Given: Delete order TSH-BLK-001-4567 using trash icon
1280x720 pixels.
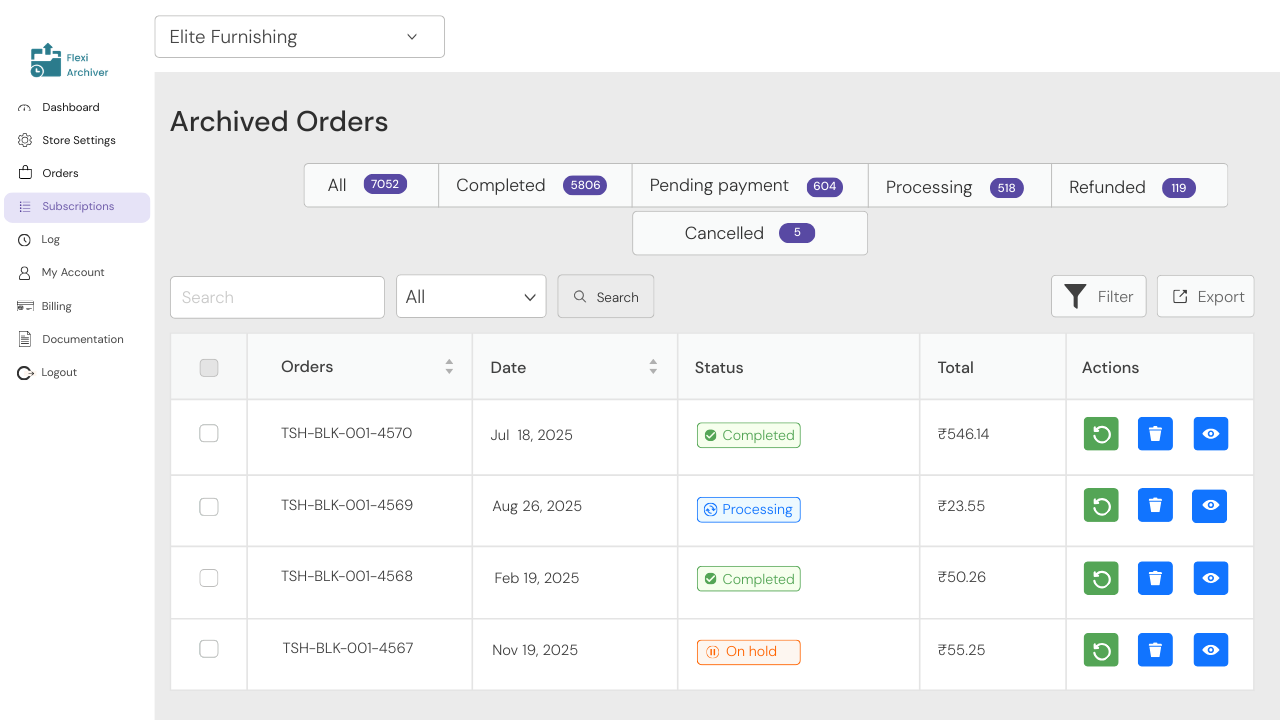Looking at the screenshot, I should (1155, 650).
